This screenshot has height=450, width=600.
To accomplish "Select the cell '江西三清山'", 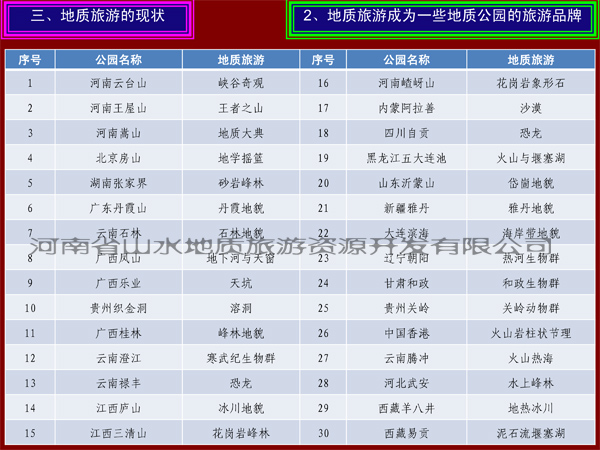I will click(119, 433).
